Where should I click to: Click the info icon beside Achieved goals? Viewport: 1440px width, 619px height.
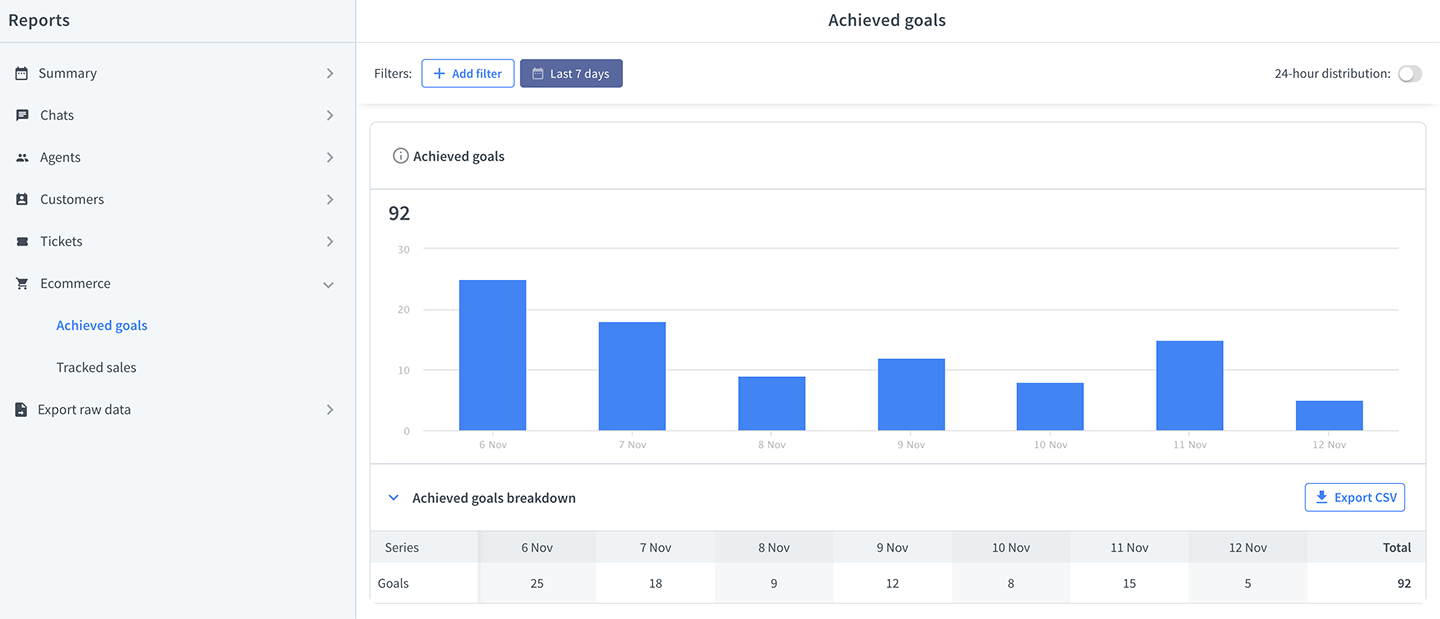pyautogui.click(x=400, y=156)
